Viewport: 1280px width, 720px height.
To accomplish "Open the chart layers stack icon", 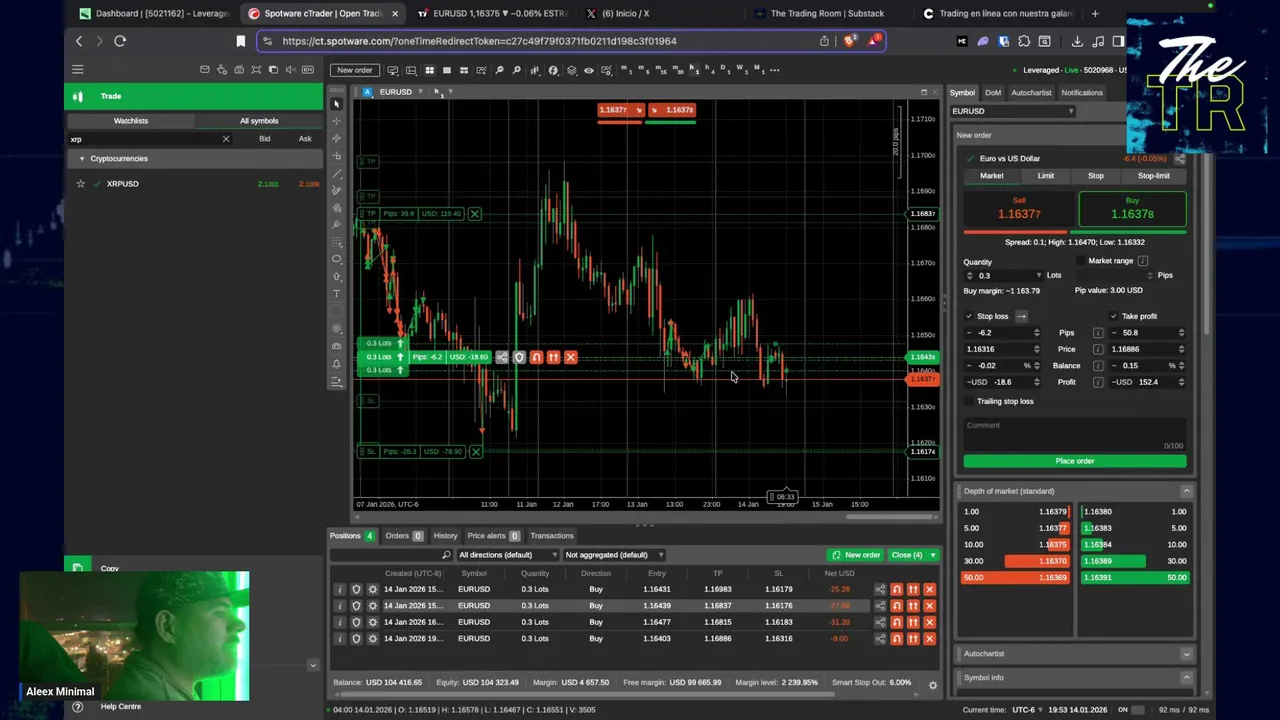I will 571,70.
